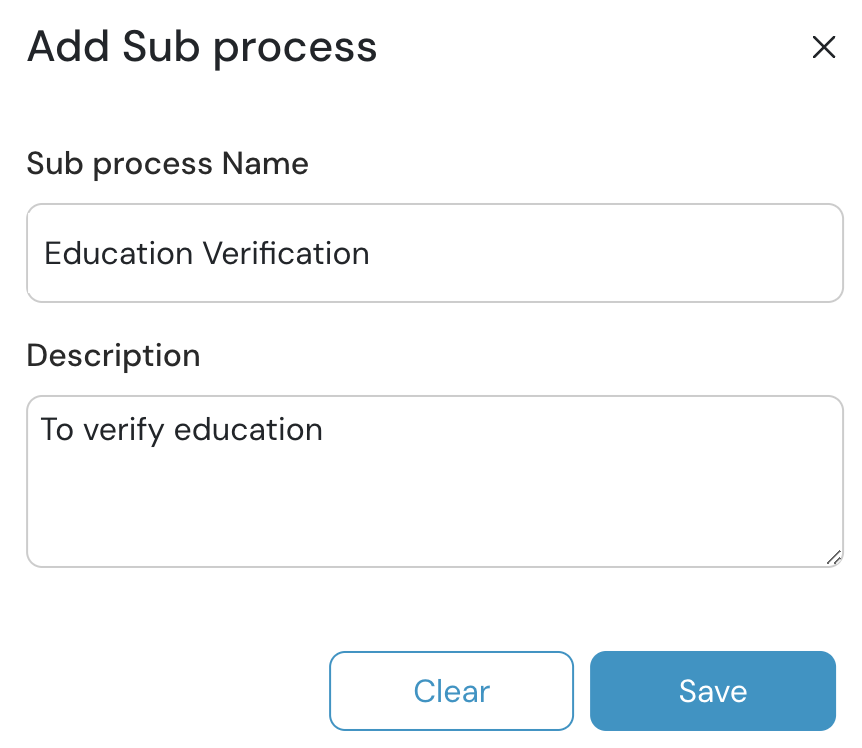Viewport: 862px width, 748px height.
Task: Click the Sub process Name label
Action: click(x=167, y=163)
